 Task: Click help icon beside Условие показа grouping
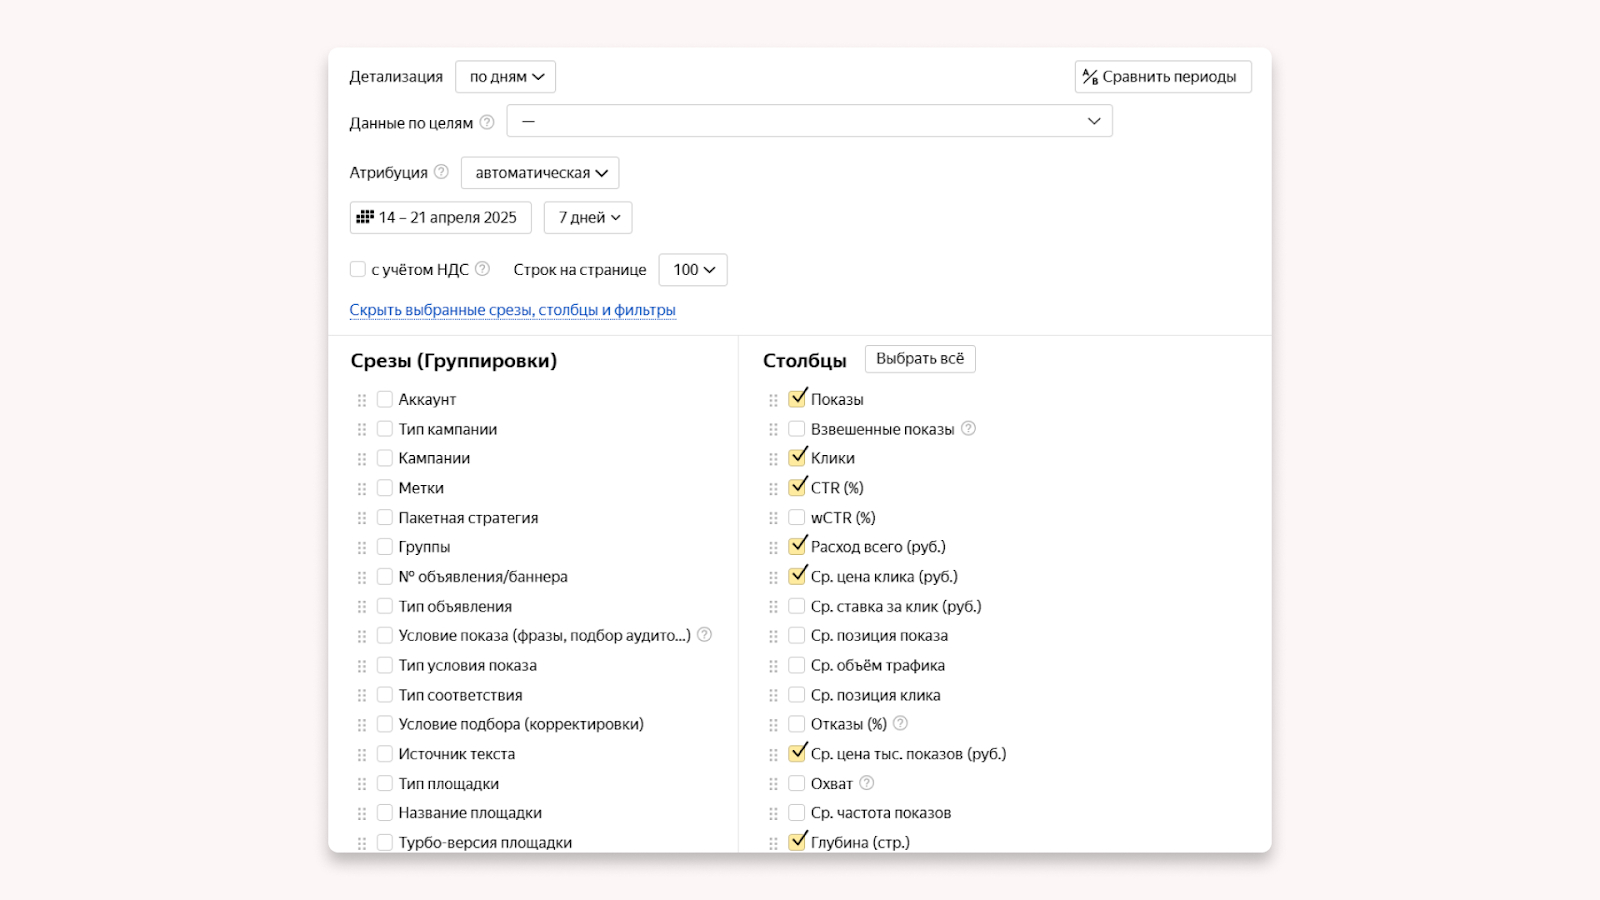pos(704,635)
